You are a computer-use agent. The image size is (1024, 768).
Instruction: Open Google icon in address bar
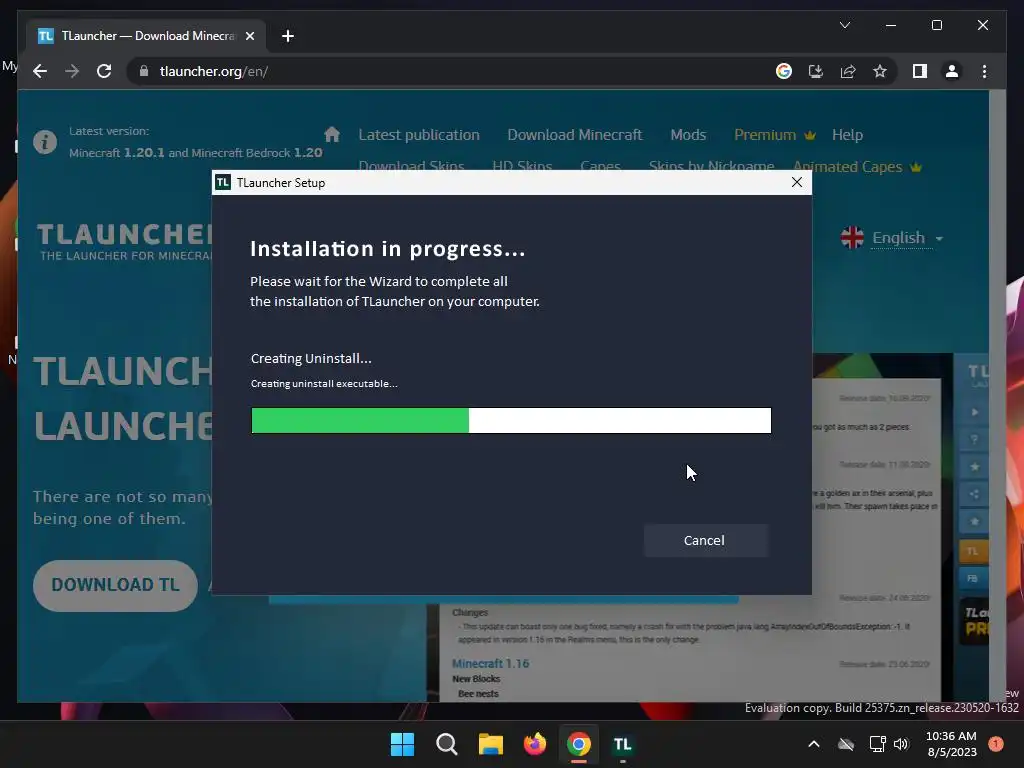[784, 71]
